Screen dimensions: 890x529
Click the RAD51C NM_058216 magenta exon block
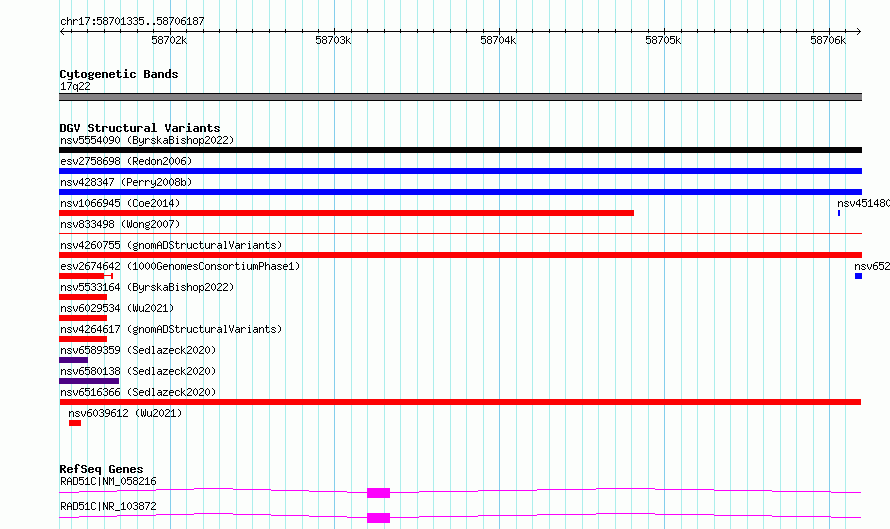click(x=379, y=493)
